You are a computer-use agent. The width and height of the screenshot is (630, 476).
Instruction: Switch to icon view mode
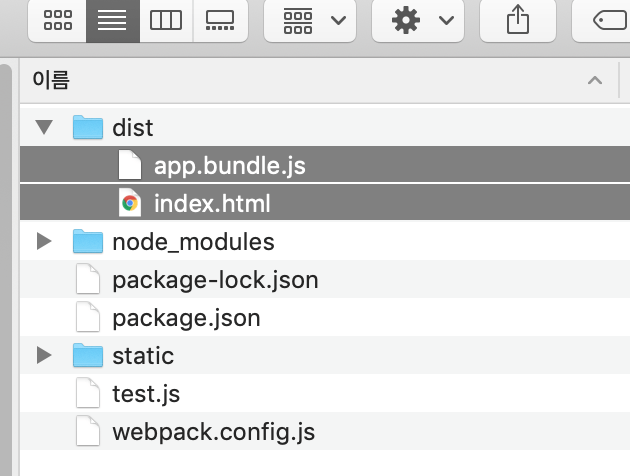[58, 21]
